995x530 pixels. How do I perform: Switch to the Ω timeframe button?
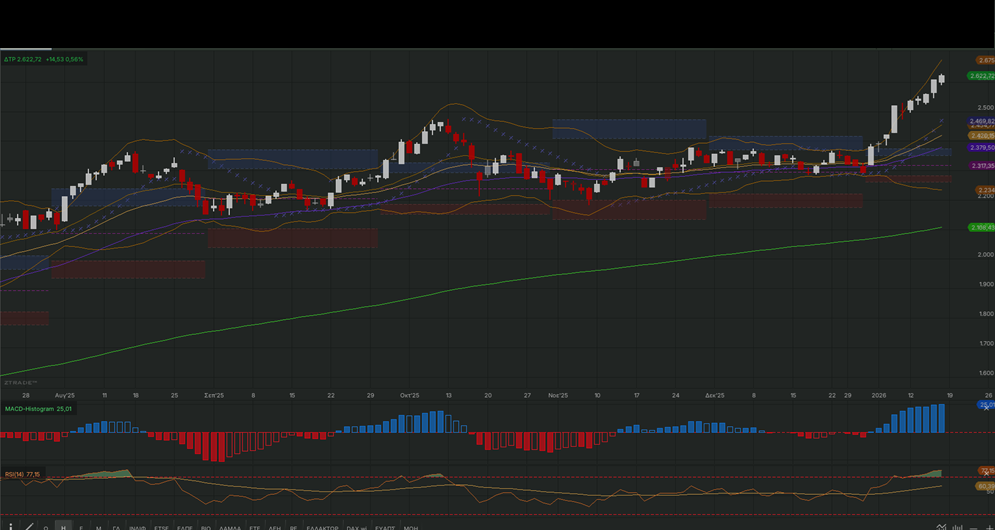pos(46,528)
